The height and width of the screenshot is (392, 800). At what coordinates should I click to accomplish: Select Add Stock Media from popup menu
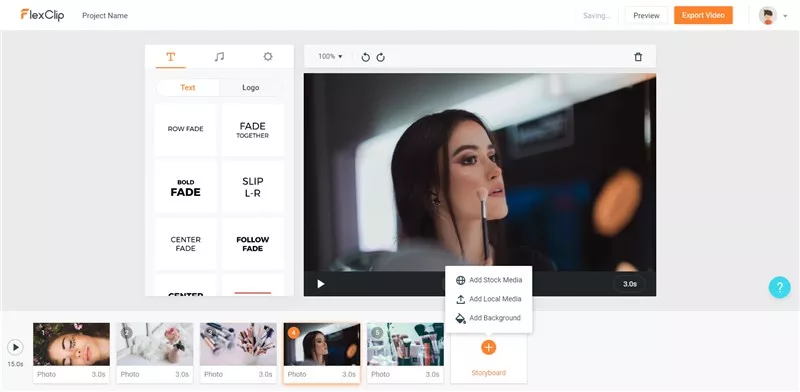click(x=488, y=280)
